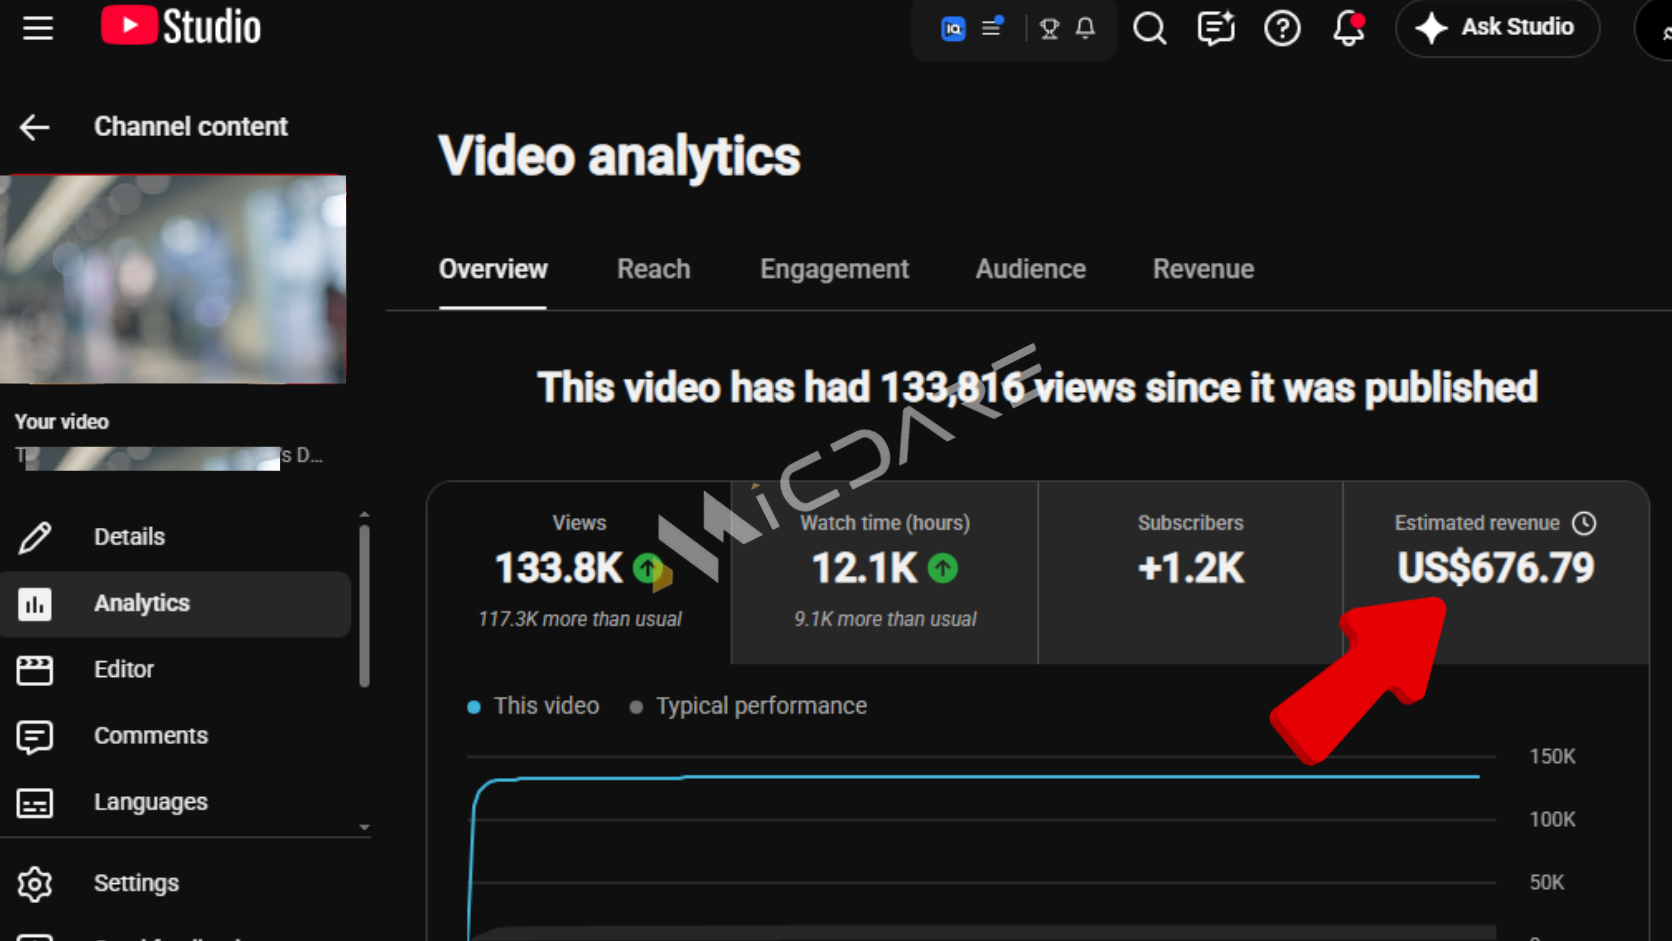Screen dimensions: 1672x941
Task: Click the Languages subtitles icon
Action: tap(35, 803)
